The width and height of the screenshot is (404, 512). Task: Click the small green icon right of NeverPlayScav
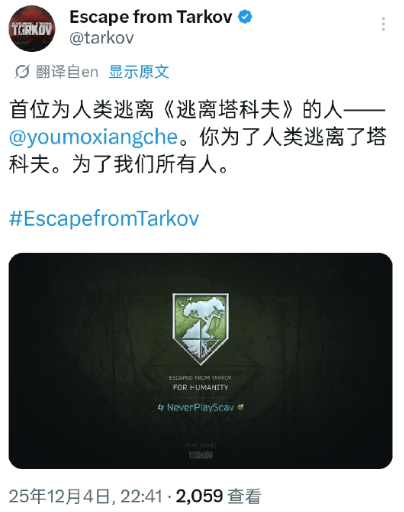(x=240, y=407)
